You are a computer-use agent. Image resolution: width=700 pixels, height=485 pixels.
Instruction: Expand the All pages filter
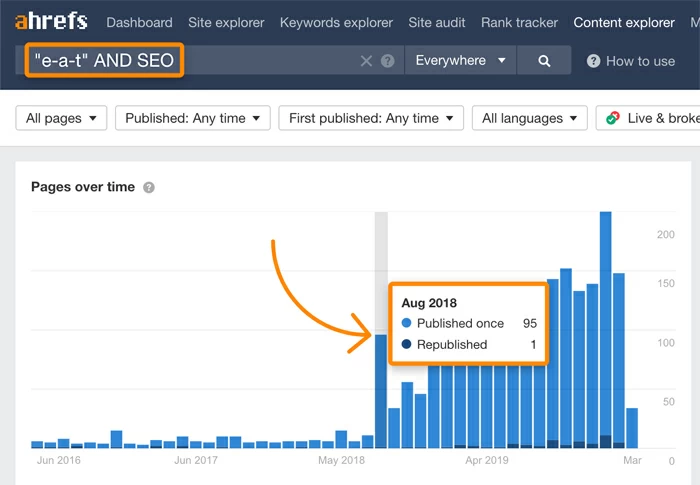coord(62,118)
